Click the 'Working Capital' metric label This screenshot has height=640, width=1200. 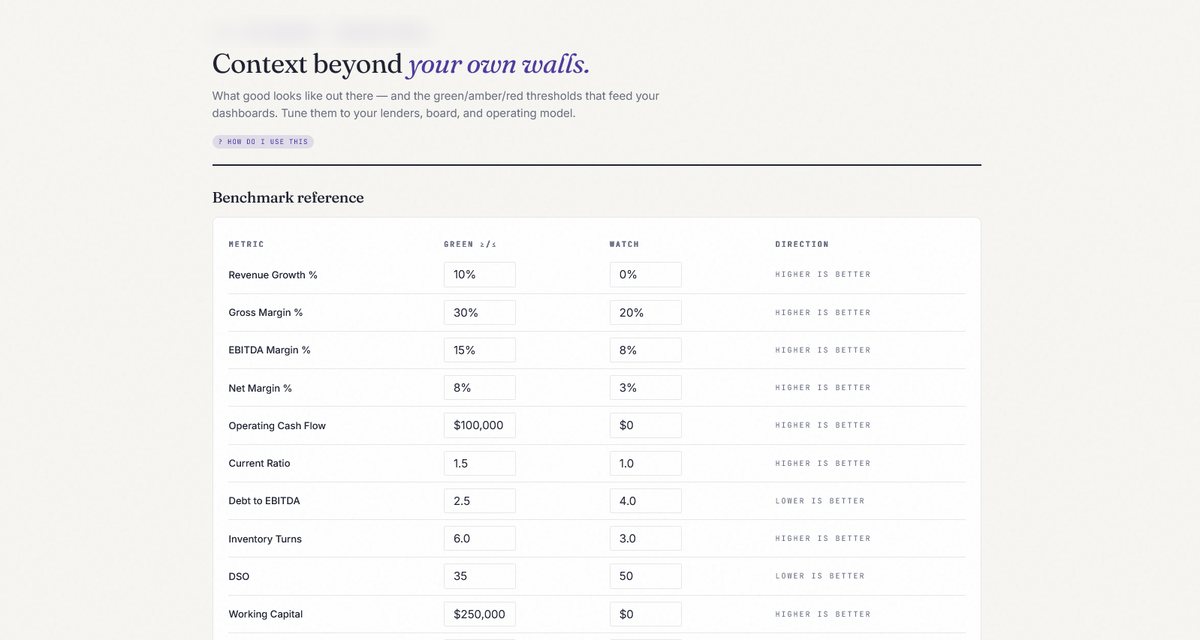266,615
